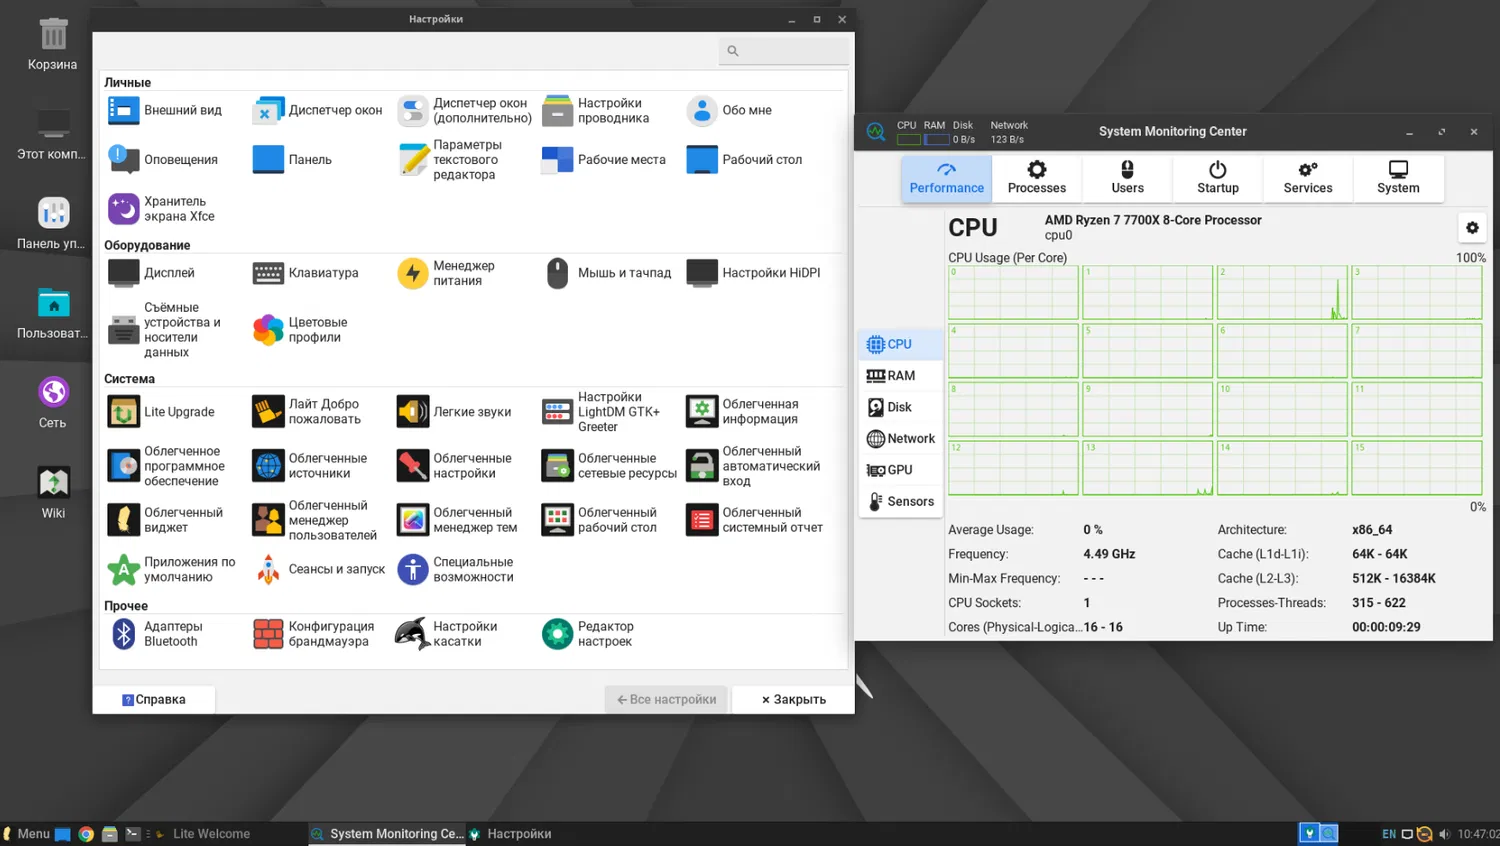
Task: Switch to the Startup tab
Action: (1217, 178)
